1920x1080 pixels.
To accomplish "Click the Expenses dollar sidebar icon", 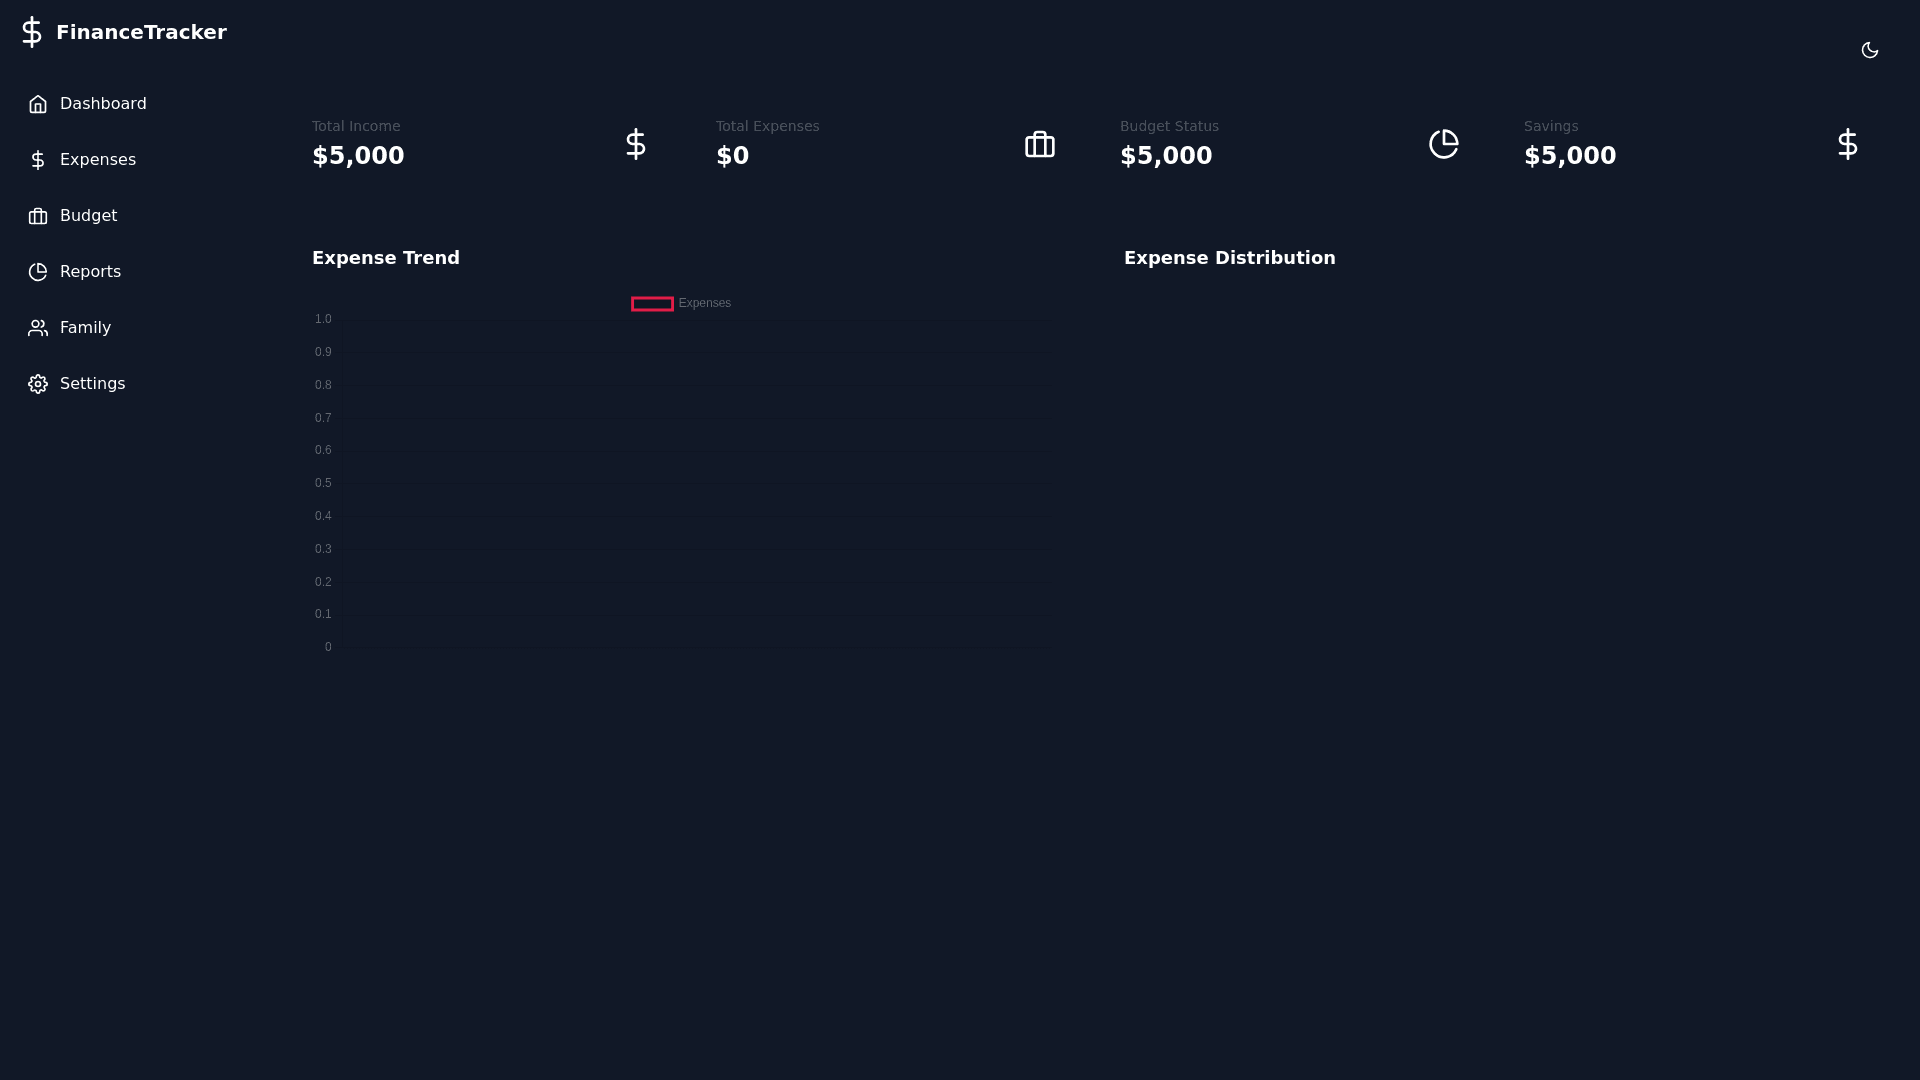I will (x=38, y=160).
